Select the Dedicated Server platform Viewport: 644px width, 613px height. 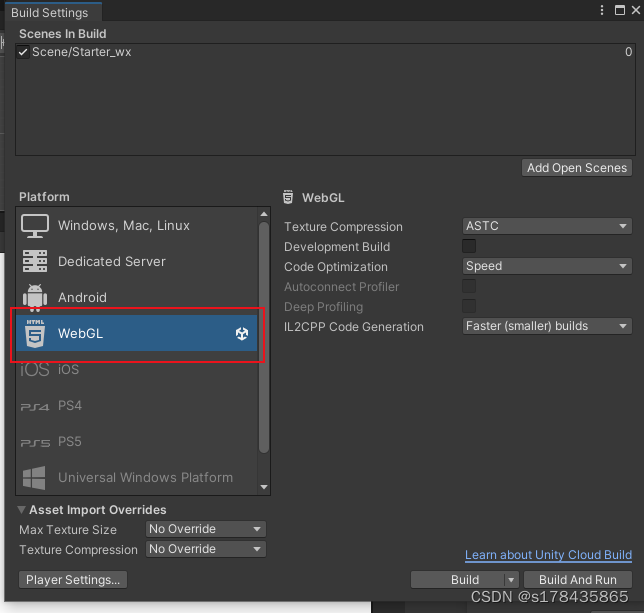click(x=137, y=261)
